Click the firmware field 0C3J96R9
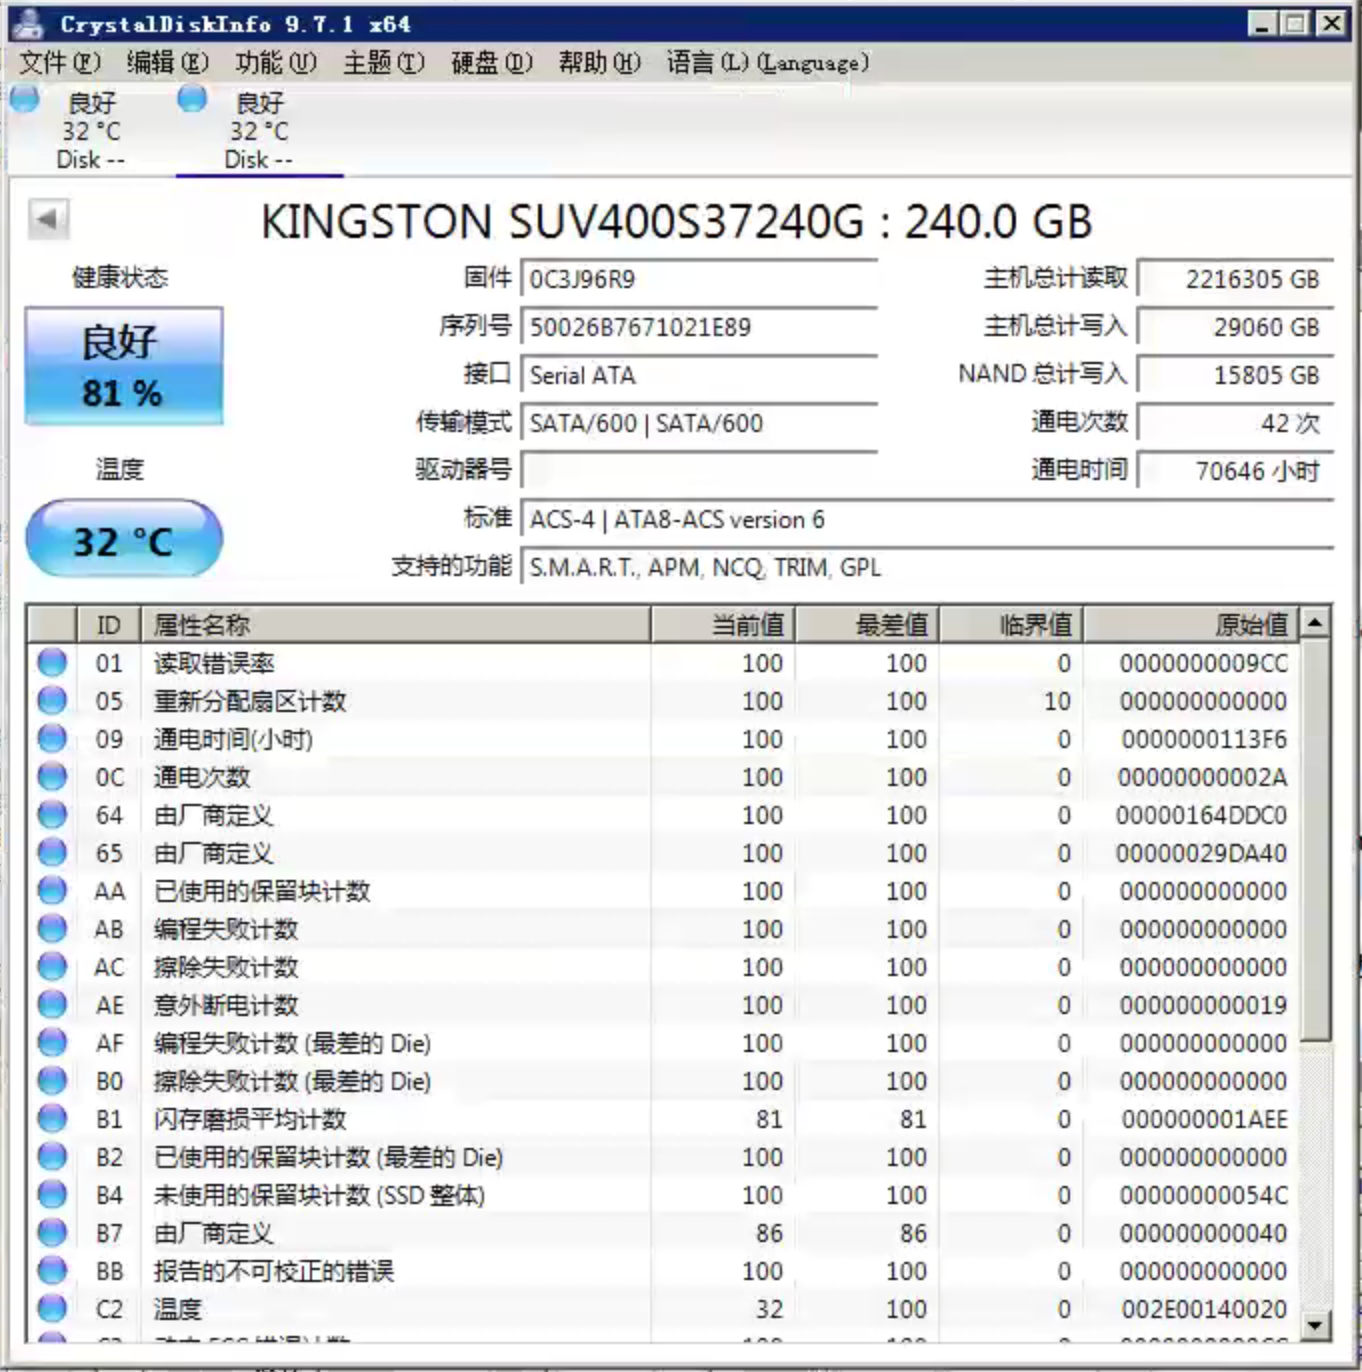The image size is (1362, 1372). [x=698, y=279]
